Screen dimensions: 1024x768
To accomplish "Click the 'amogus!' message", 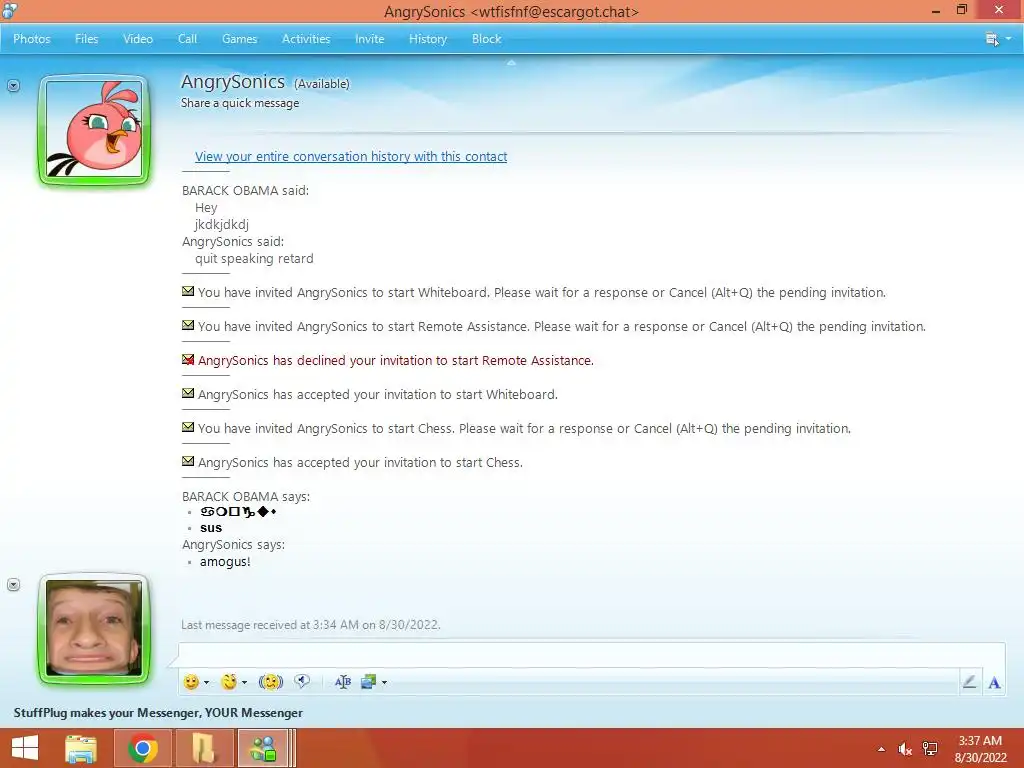I will [225, 562].
